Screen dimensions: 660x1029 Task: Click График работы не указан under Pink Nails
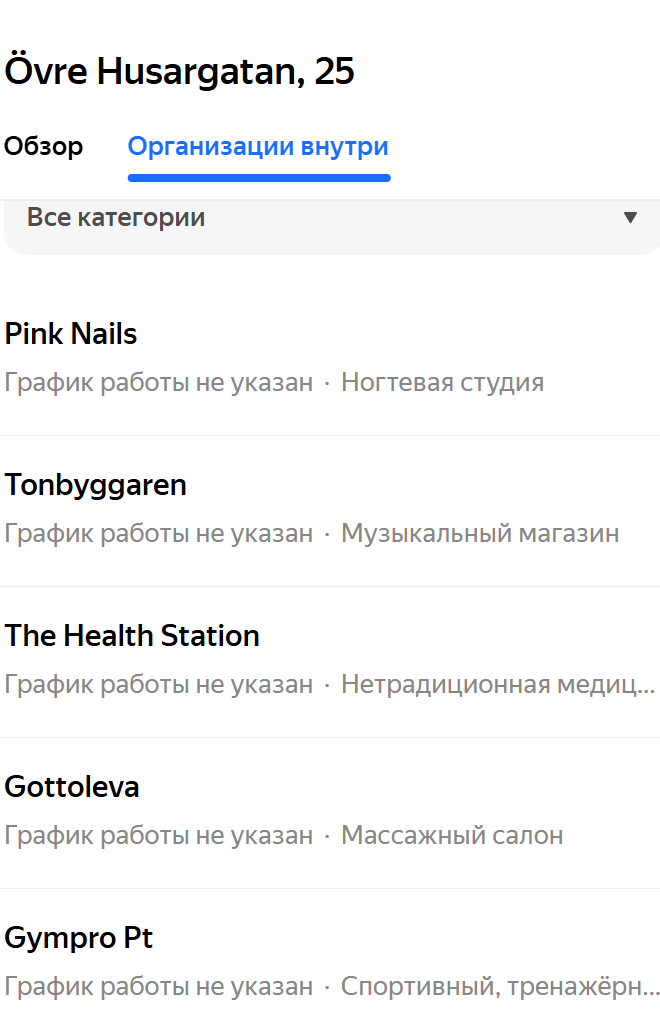[159, 382]
